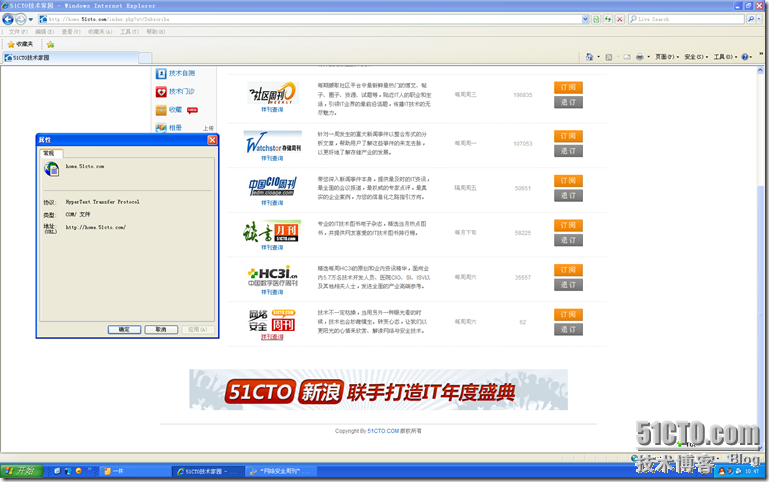
Task: Open the recent pages dropdown arrow
Action: (30, 20)
